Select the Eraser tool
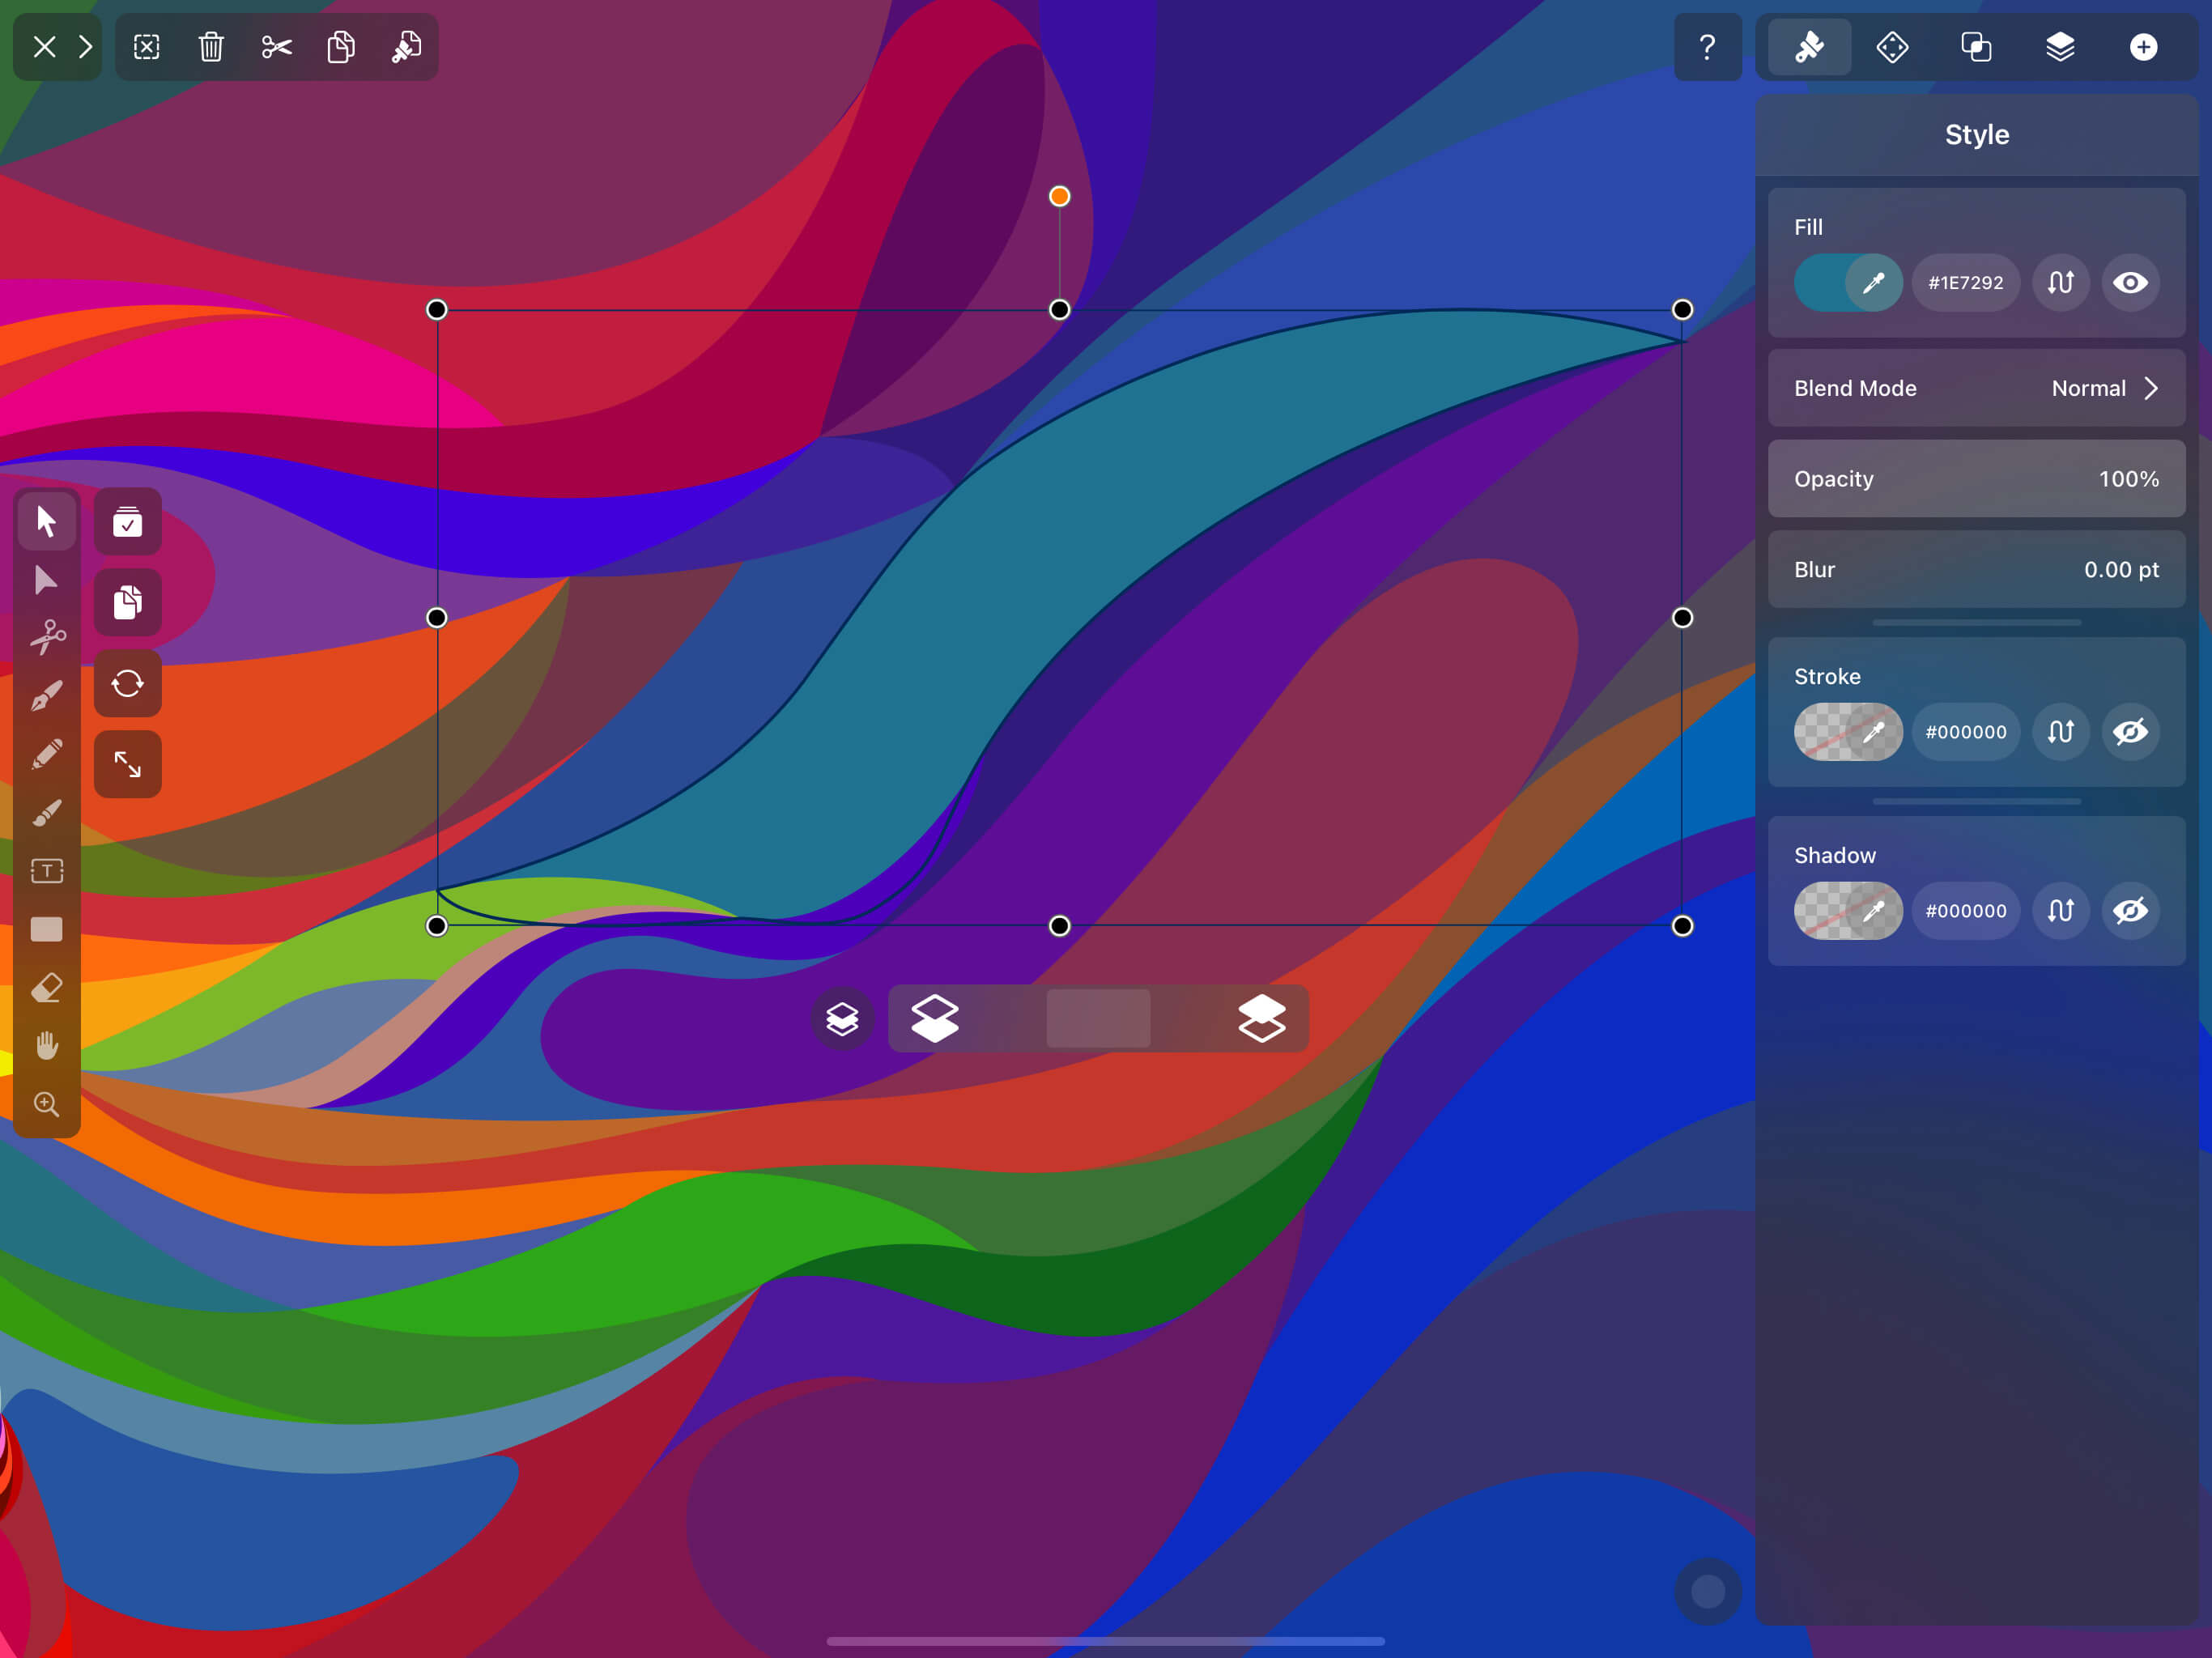The height and width of the screenshot is (1658, 2212). click(47, 988)
